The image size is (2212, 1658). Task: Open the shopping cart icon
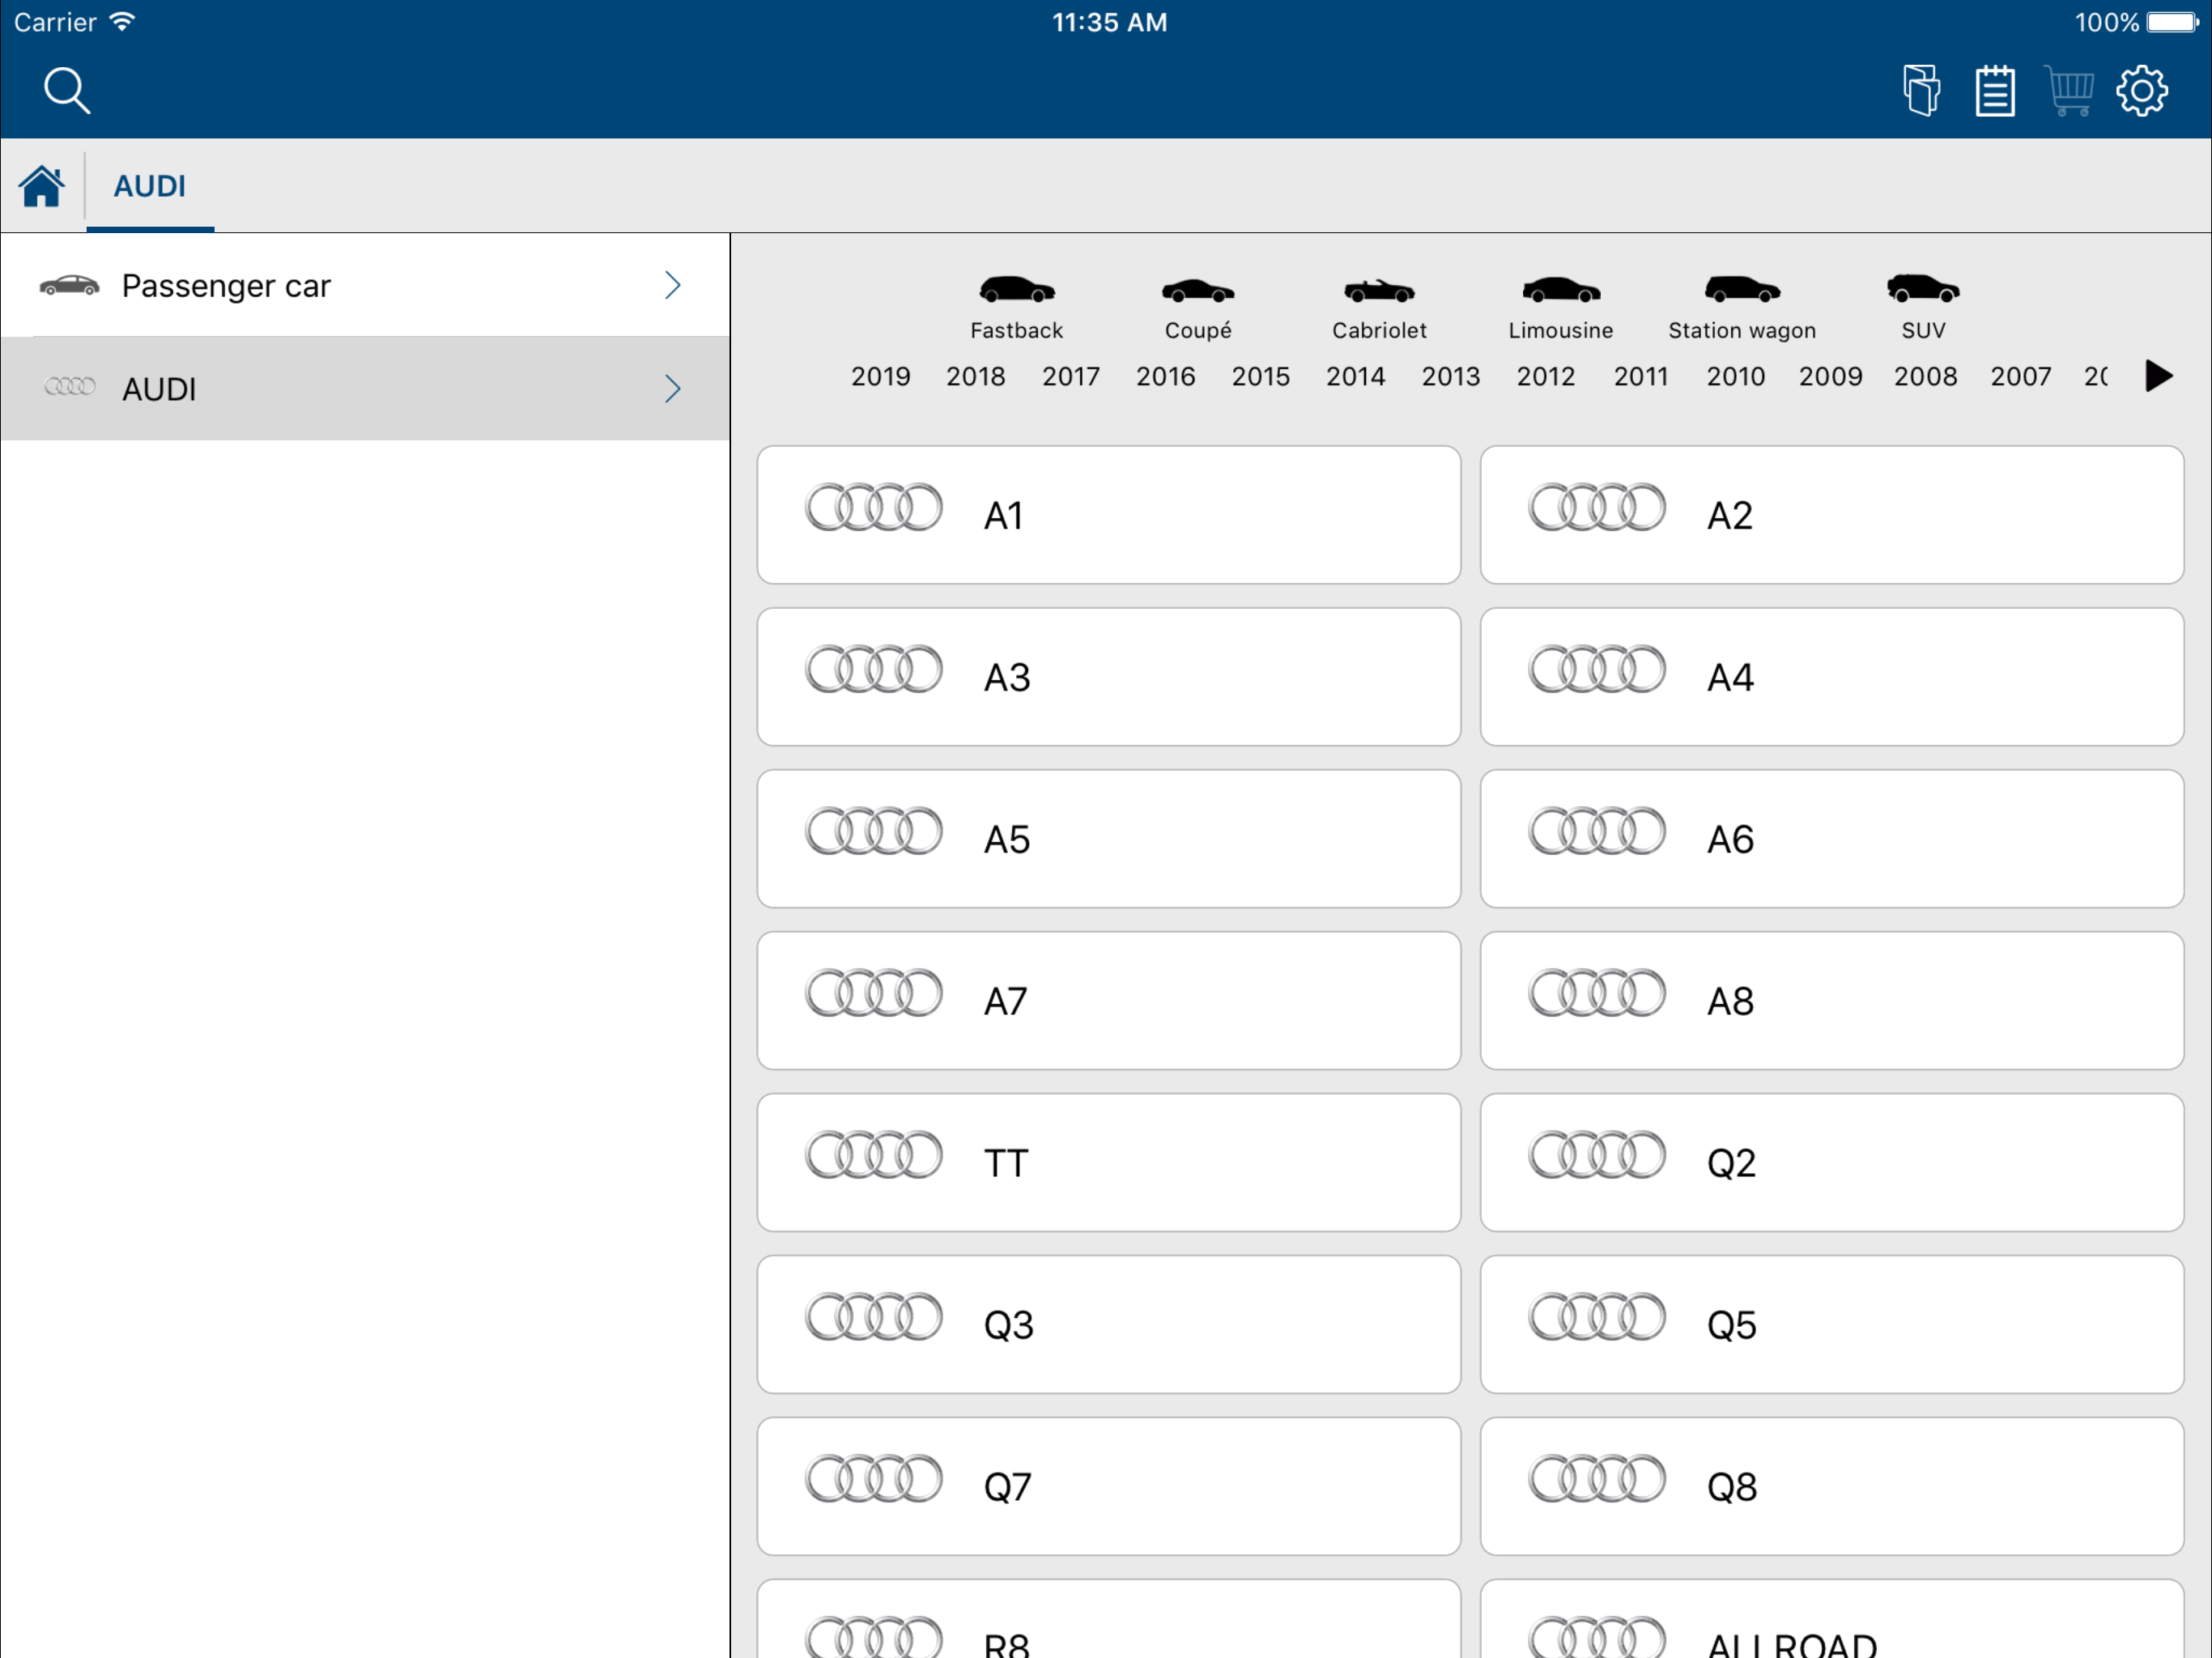(x=2069, y=91)
